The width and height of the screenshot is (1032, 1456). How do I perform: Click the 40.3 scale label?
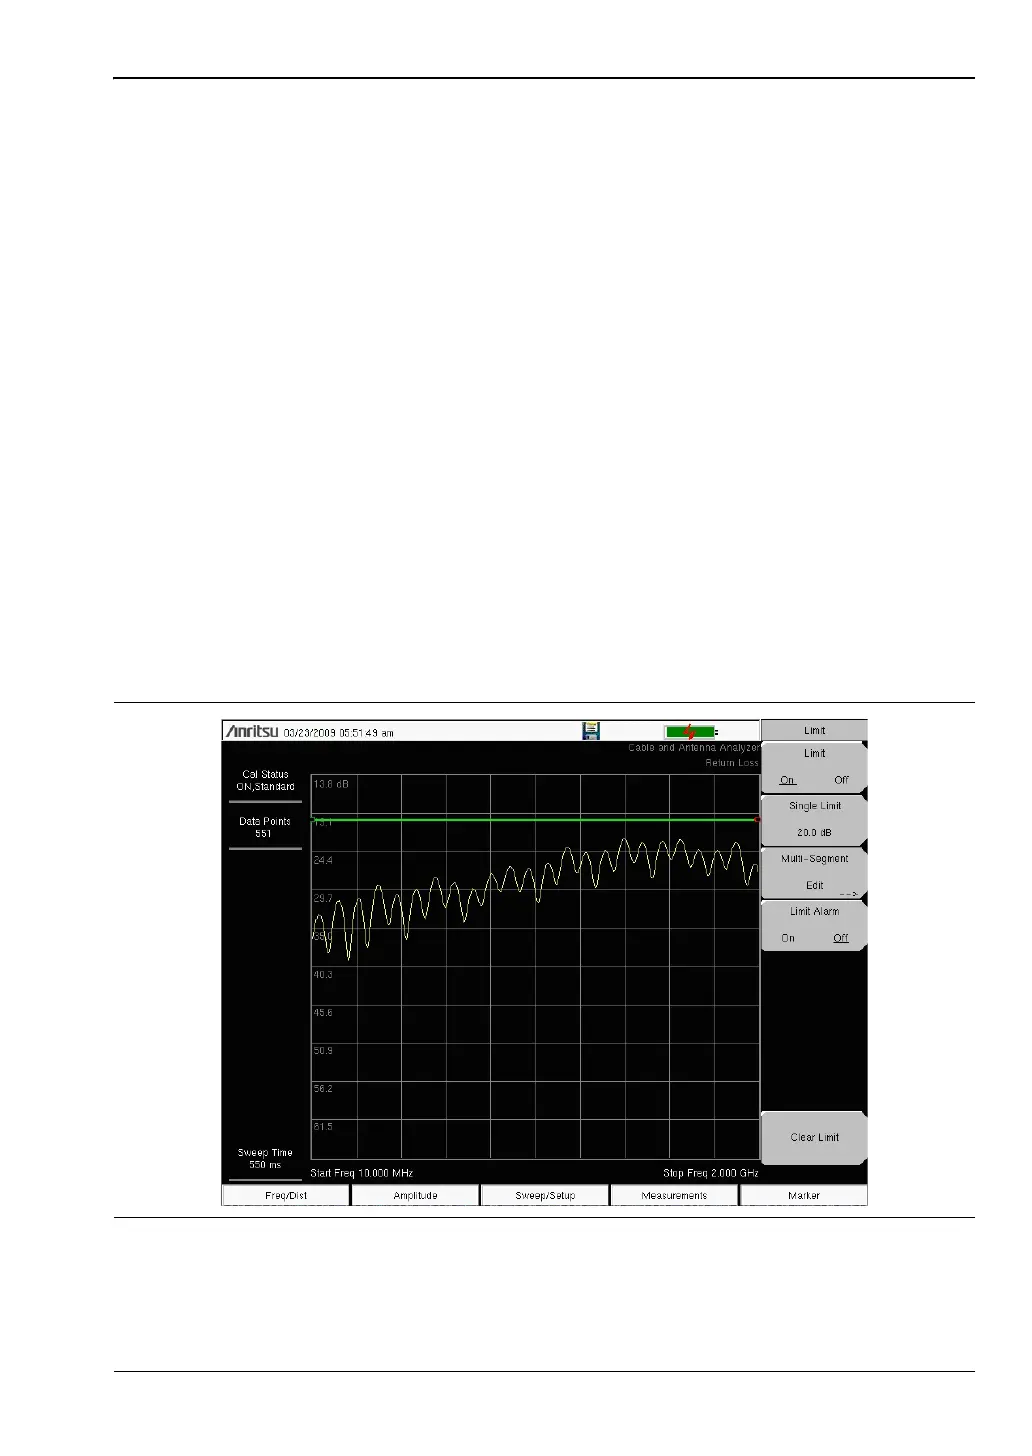point(323,974)
